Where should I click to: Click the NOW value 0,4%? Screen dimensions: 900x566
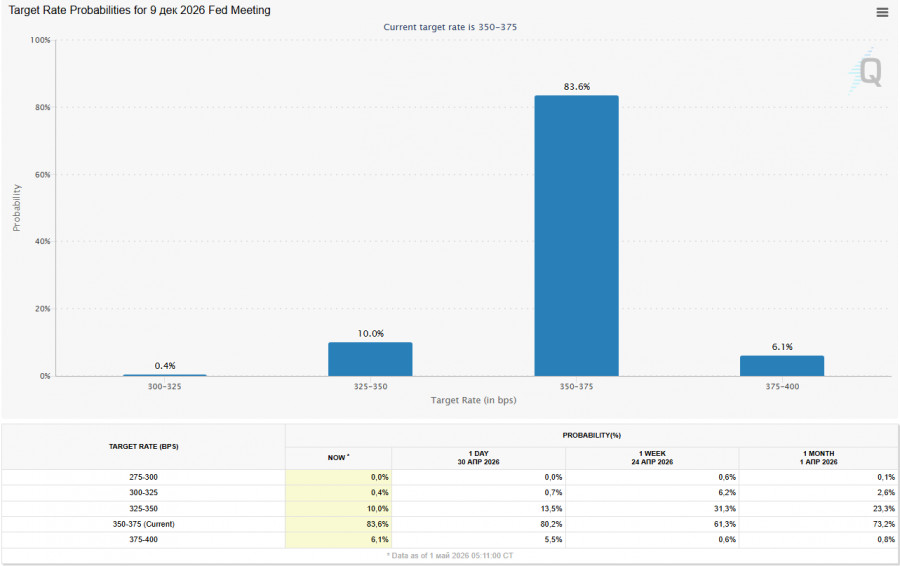tap(379, 493)
